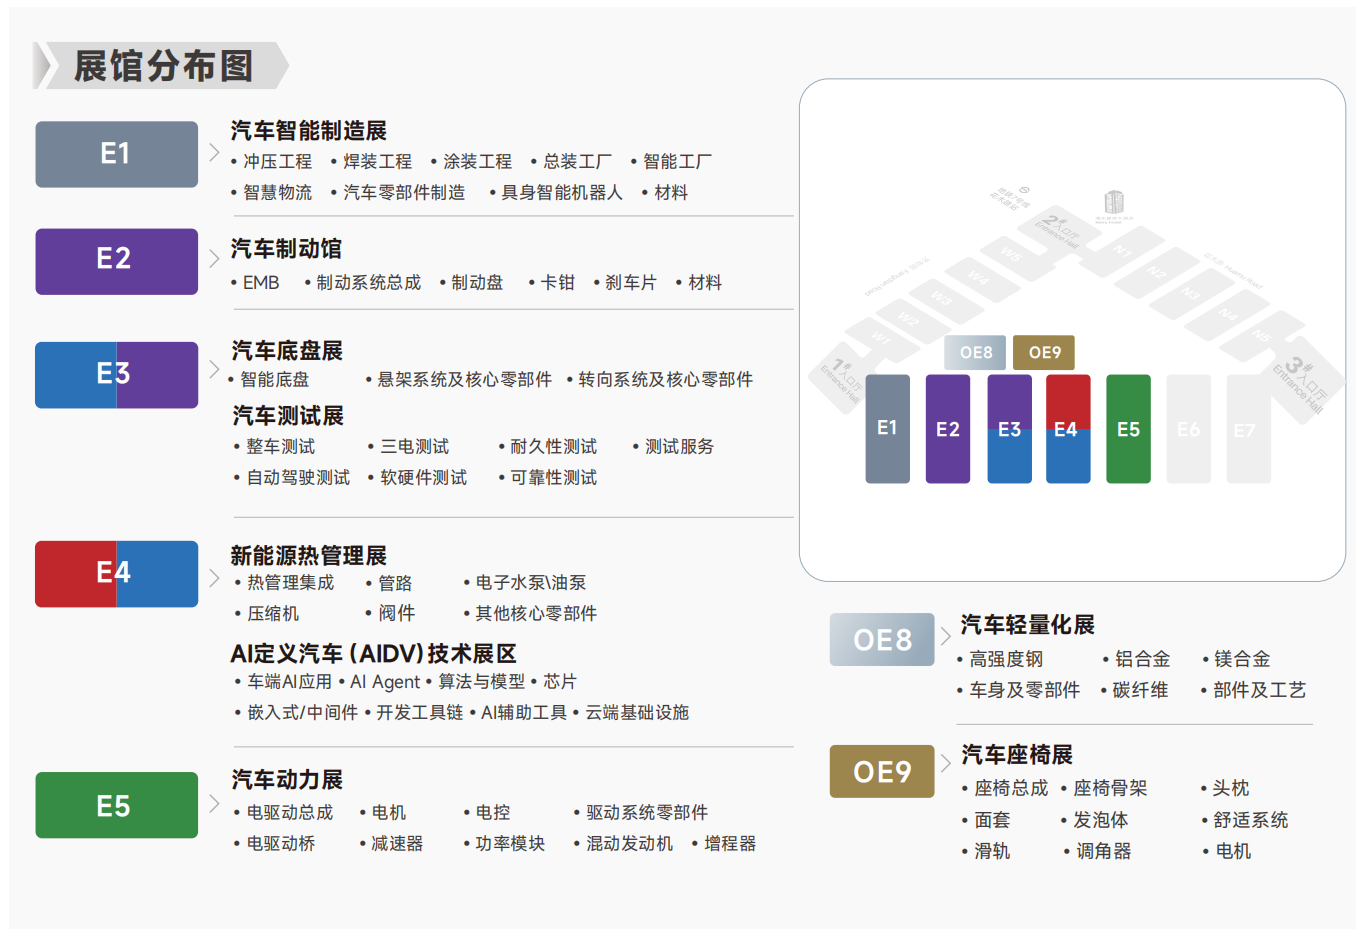1365x939 pixels.
Task: Click the 展馆分布图 title banner
Action: coord(161,66)
